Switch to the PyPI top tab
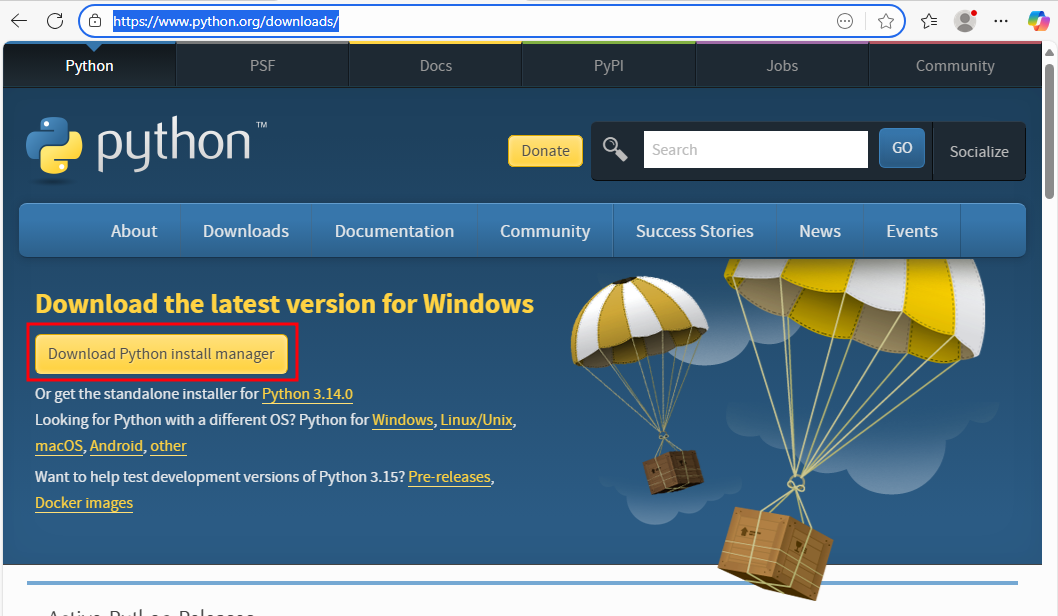The height and width of the screenshot is (616, 1058). click(608, 66)
